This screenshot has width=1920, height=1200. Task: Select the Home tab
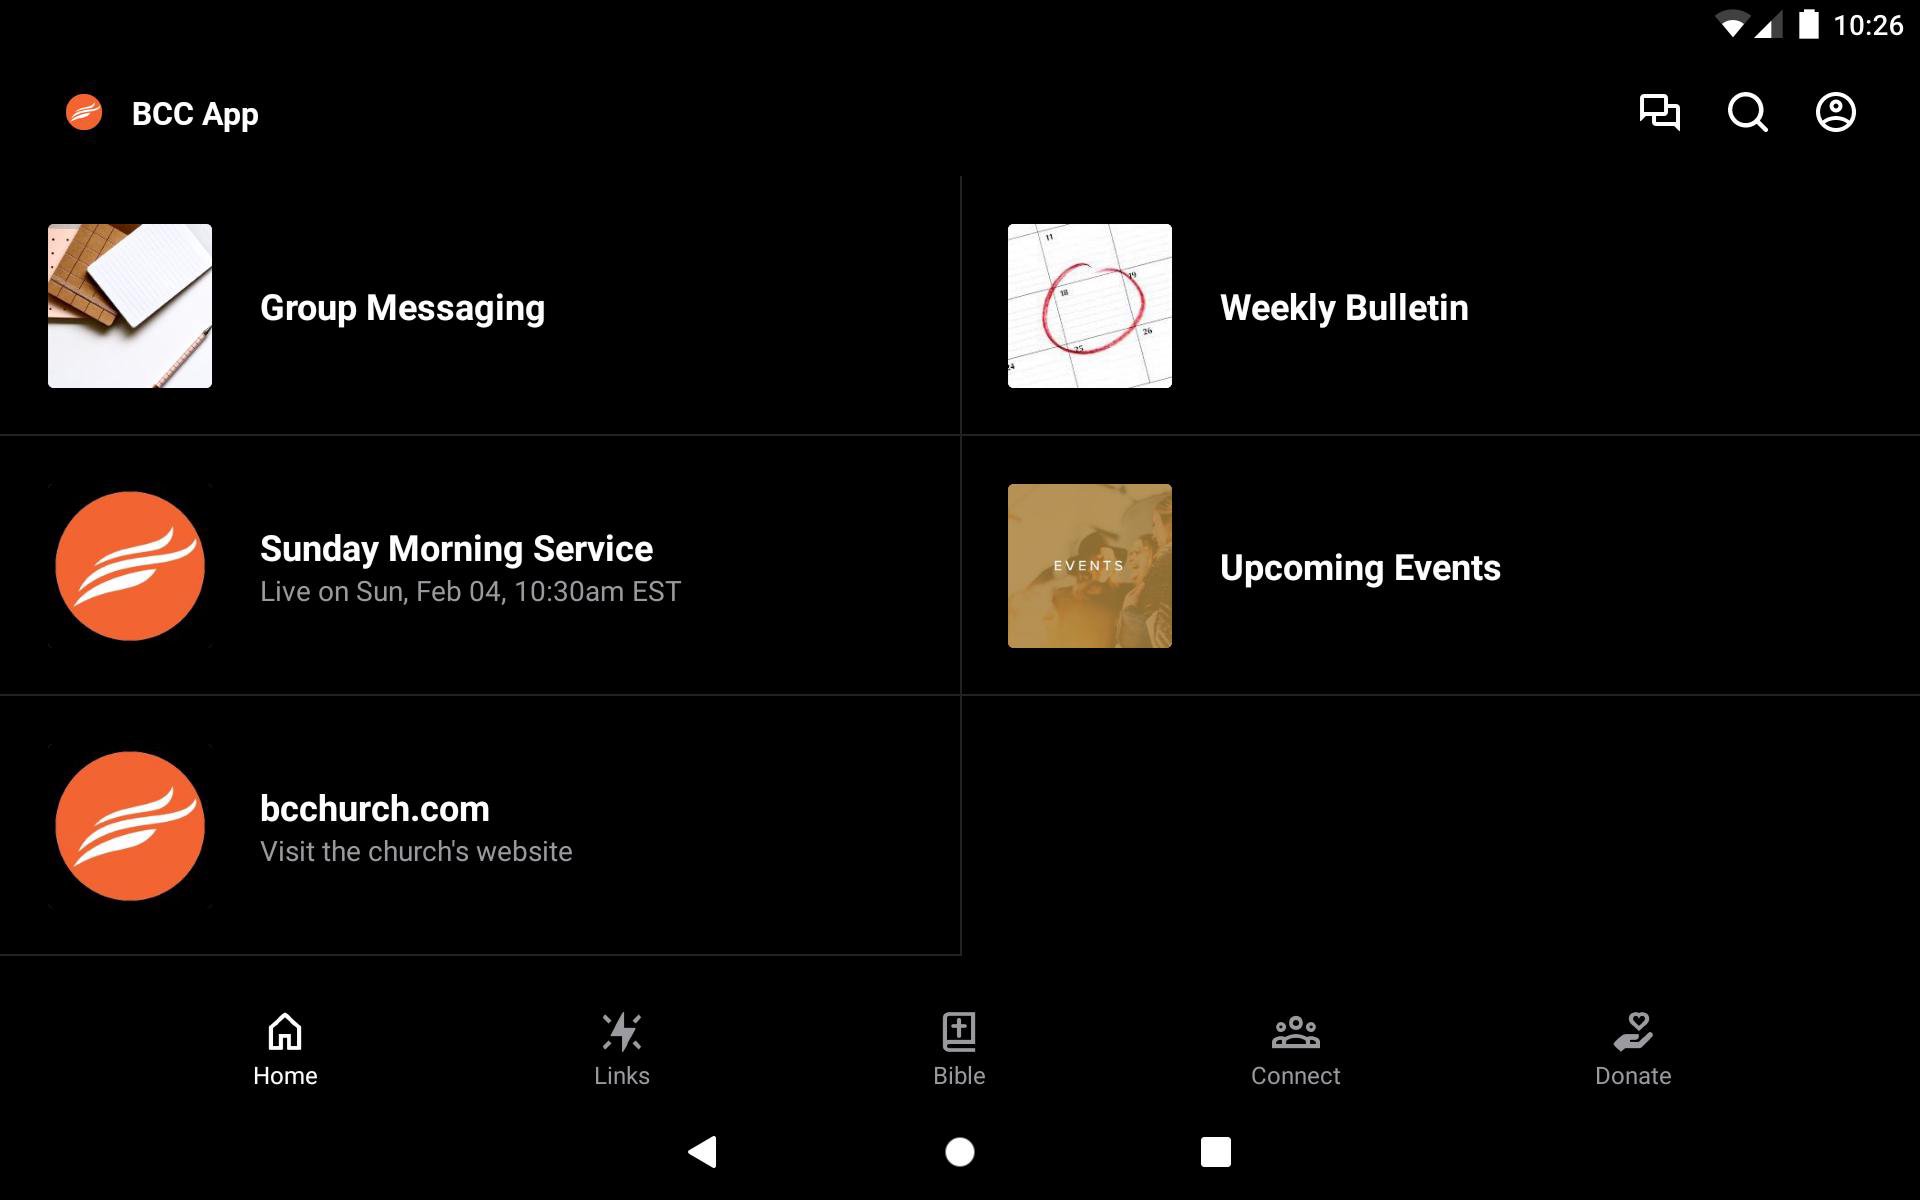pos(285,1050)
